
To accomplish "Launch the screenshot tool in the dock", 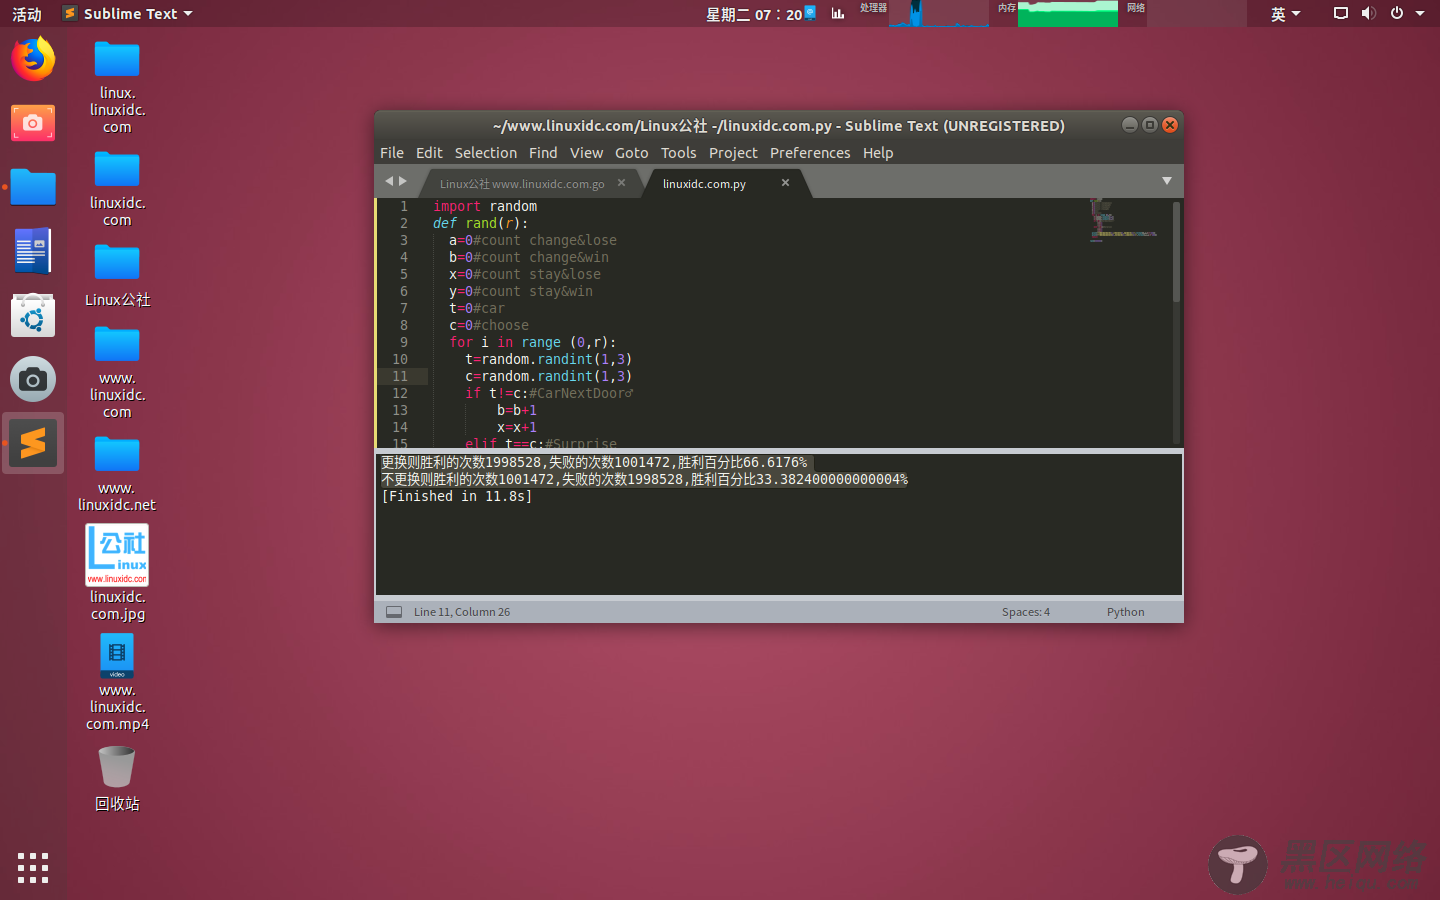I will (33, 123).
